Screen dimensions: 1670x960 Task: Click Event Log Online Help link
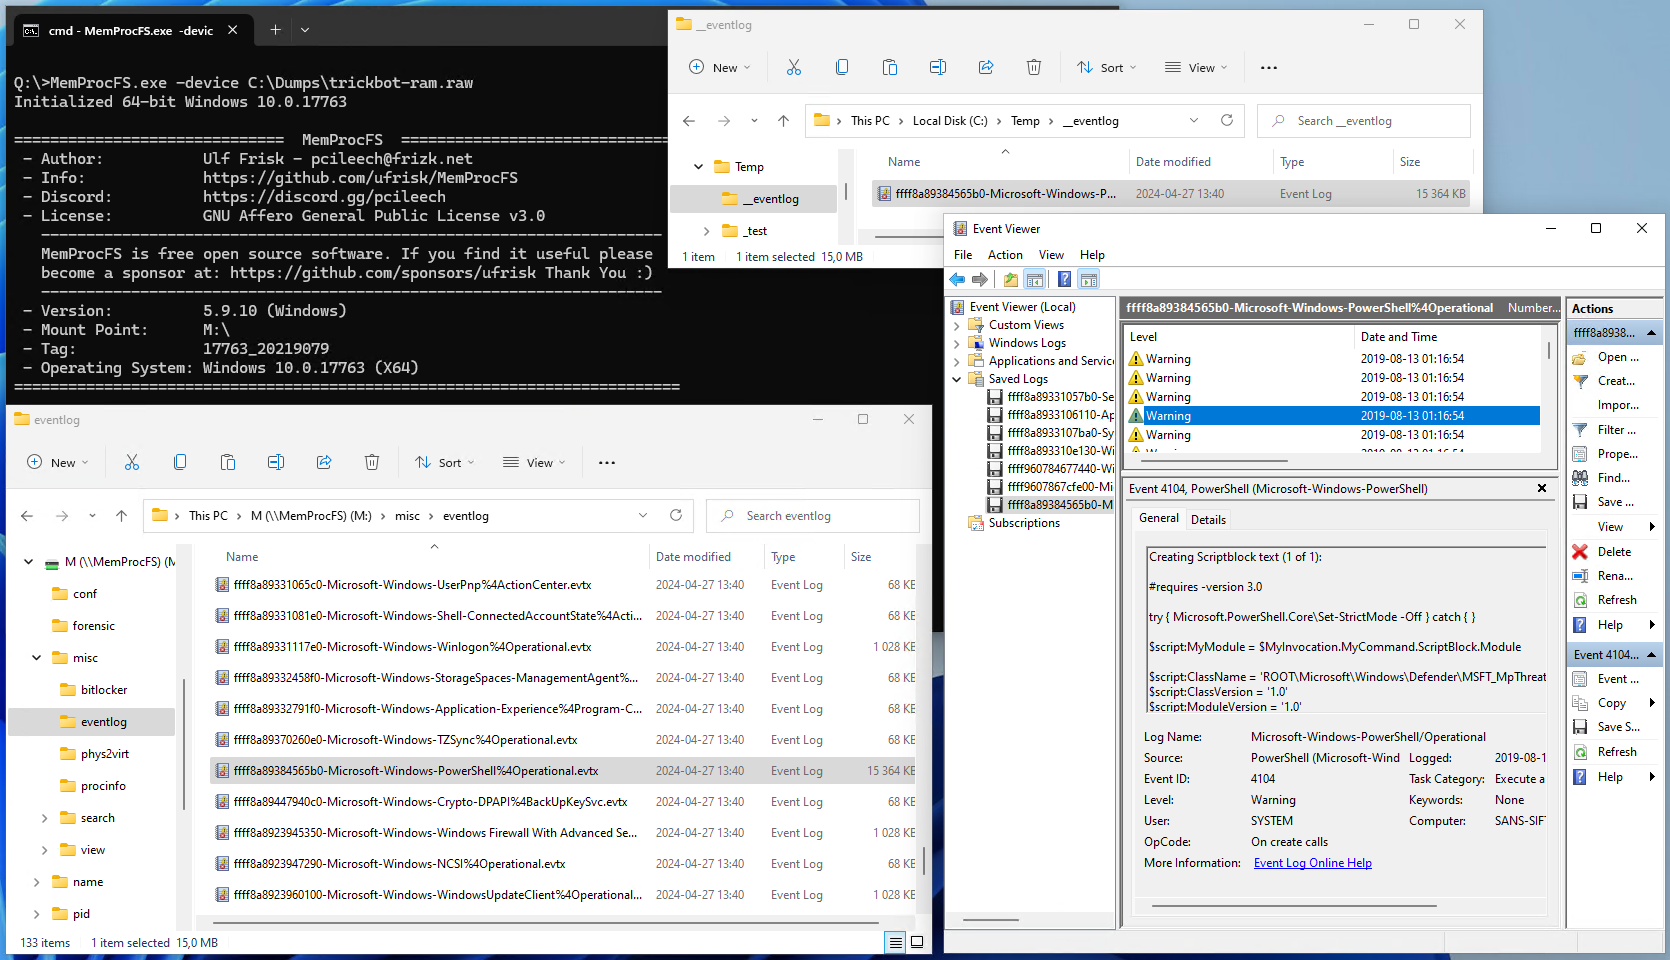[x=1313, y=863]
